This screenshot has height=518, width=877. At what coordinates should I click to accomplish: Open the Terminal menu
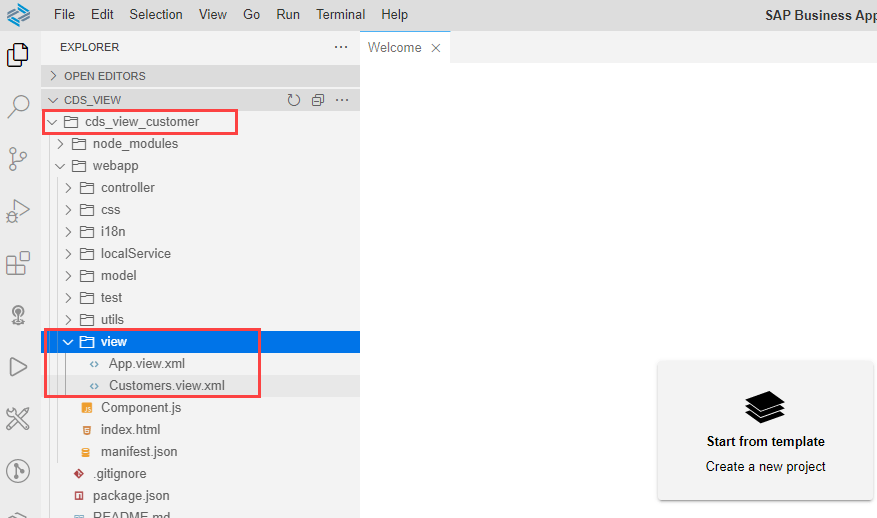(x=341, y=15)
